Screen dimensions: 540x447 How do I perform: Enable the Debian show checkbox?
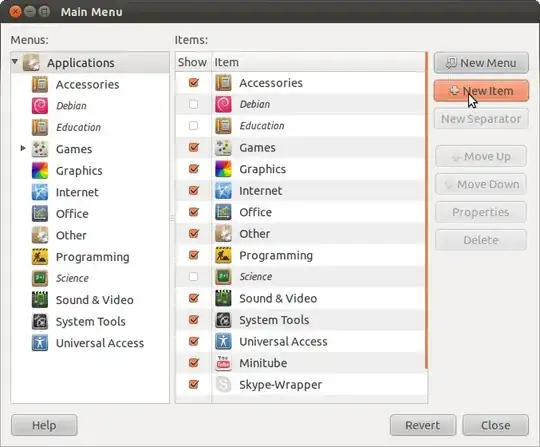pos(194,104)
